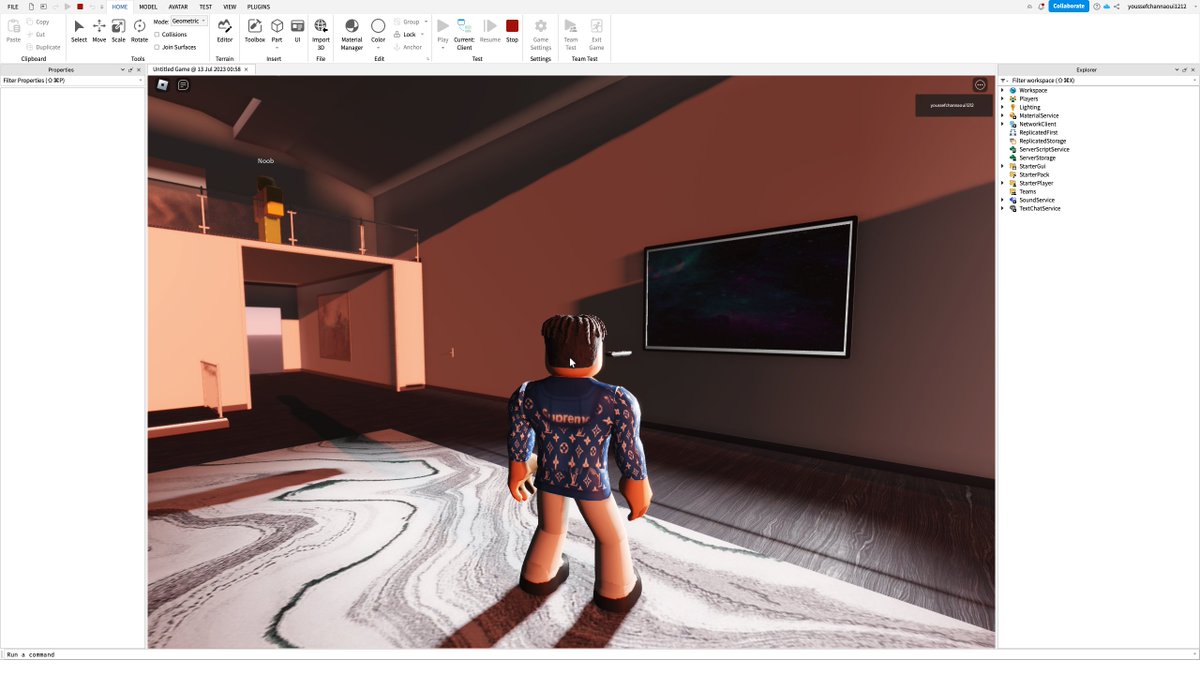Click Duplicate in the Clipboard group
Viewport: 1200px width, 675px height.
pos(43,47)
